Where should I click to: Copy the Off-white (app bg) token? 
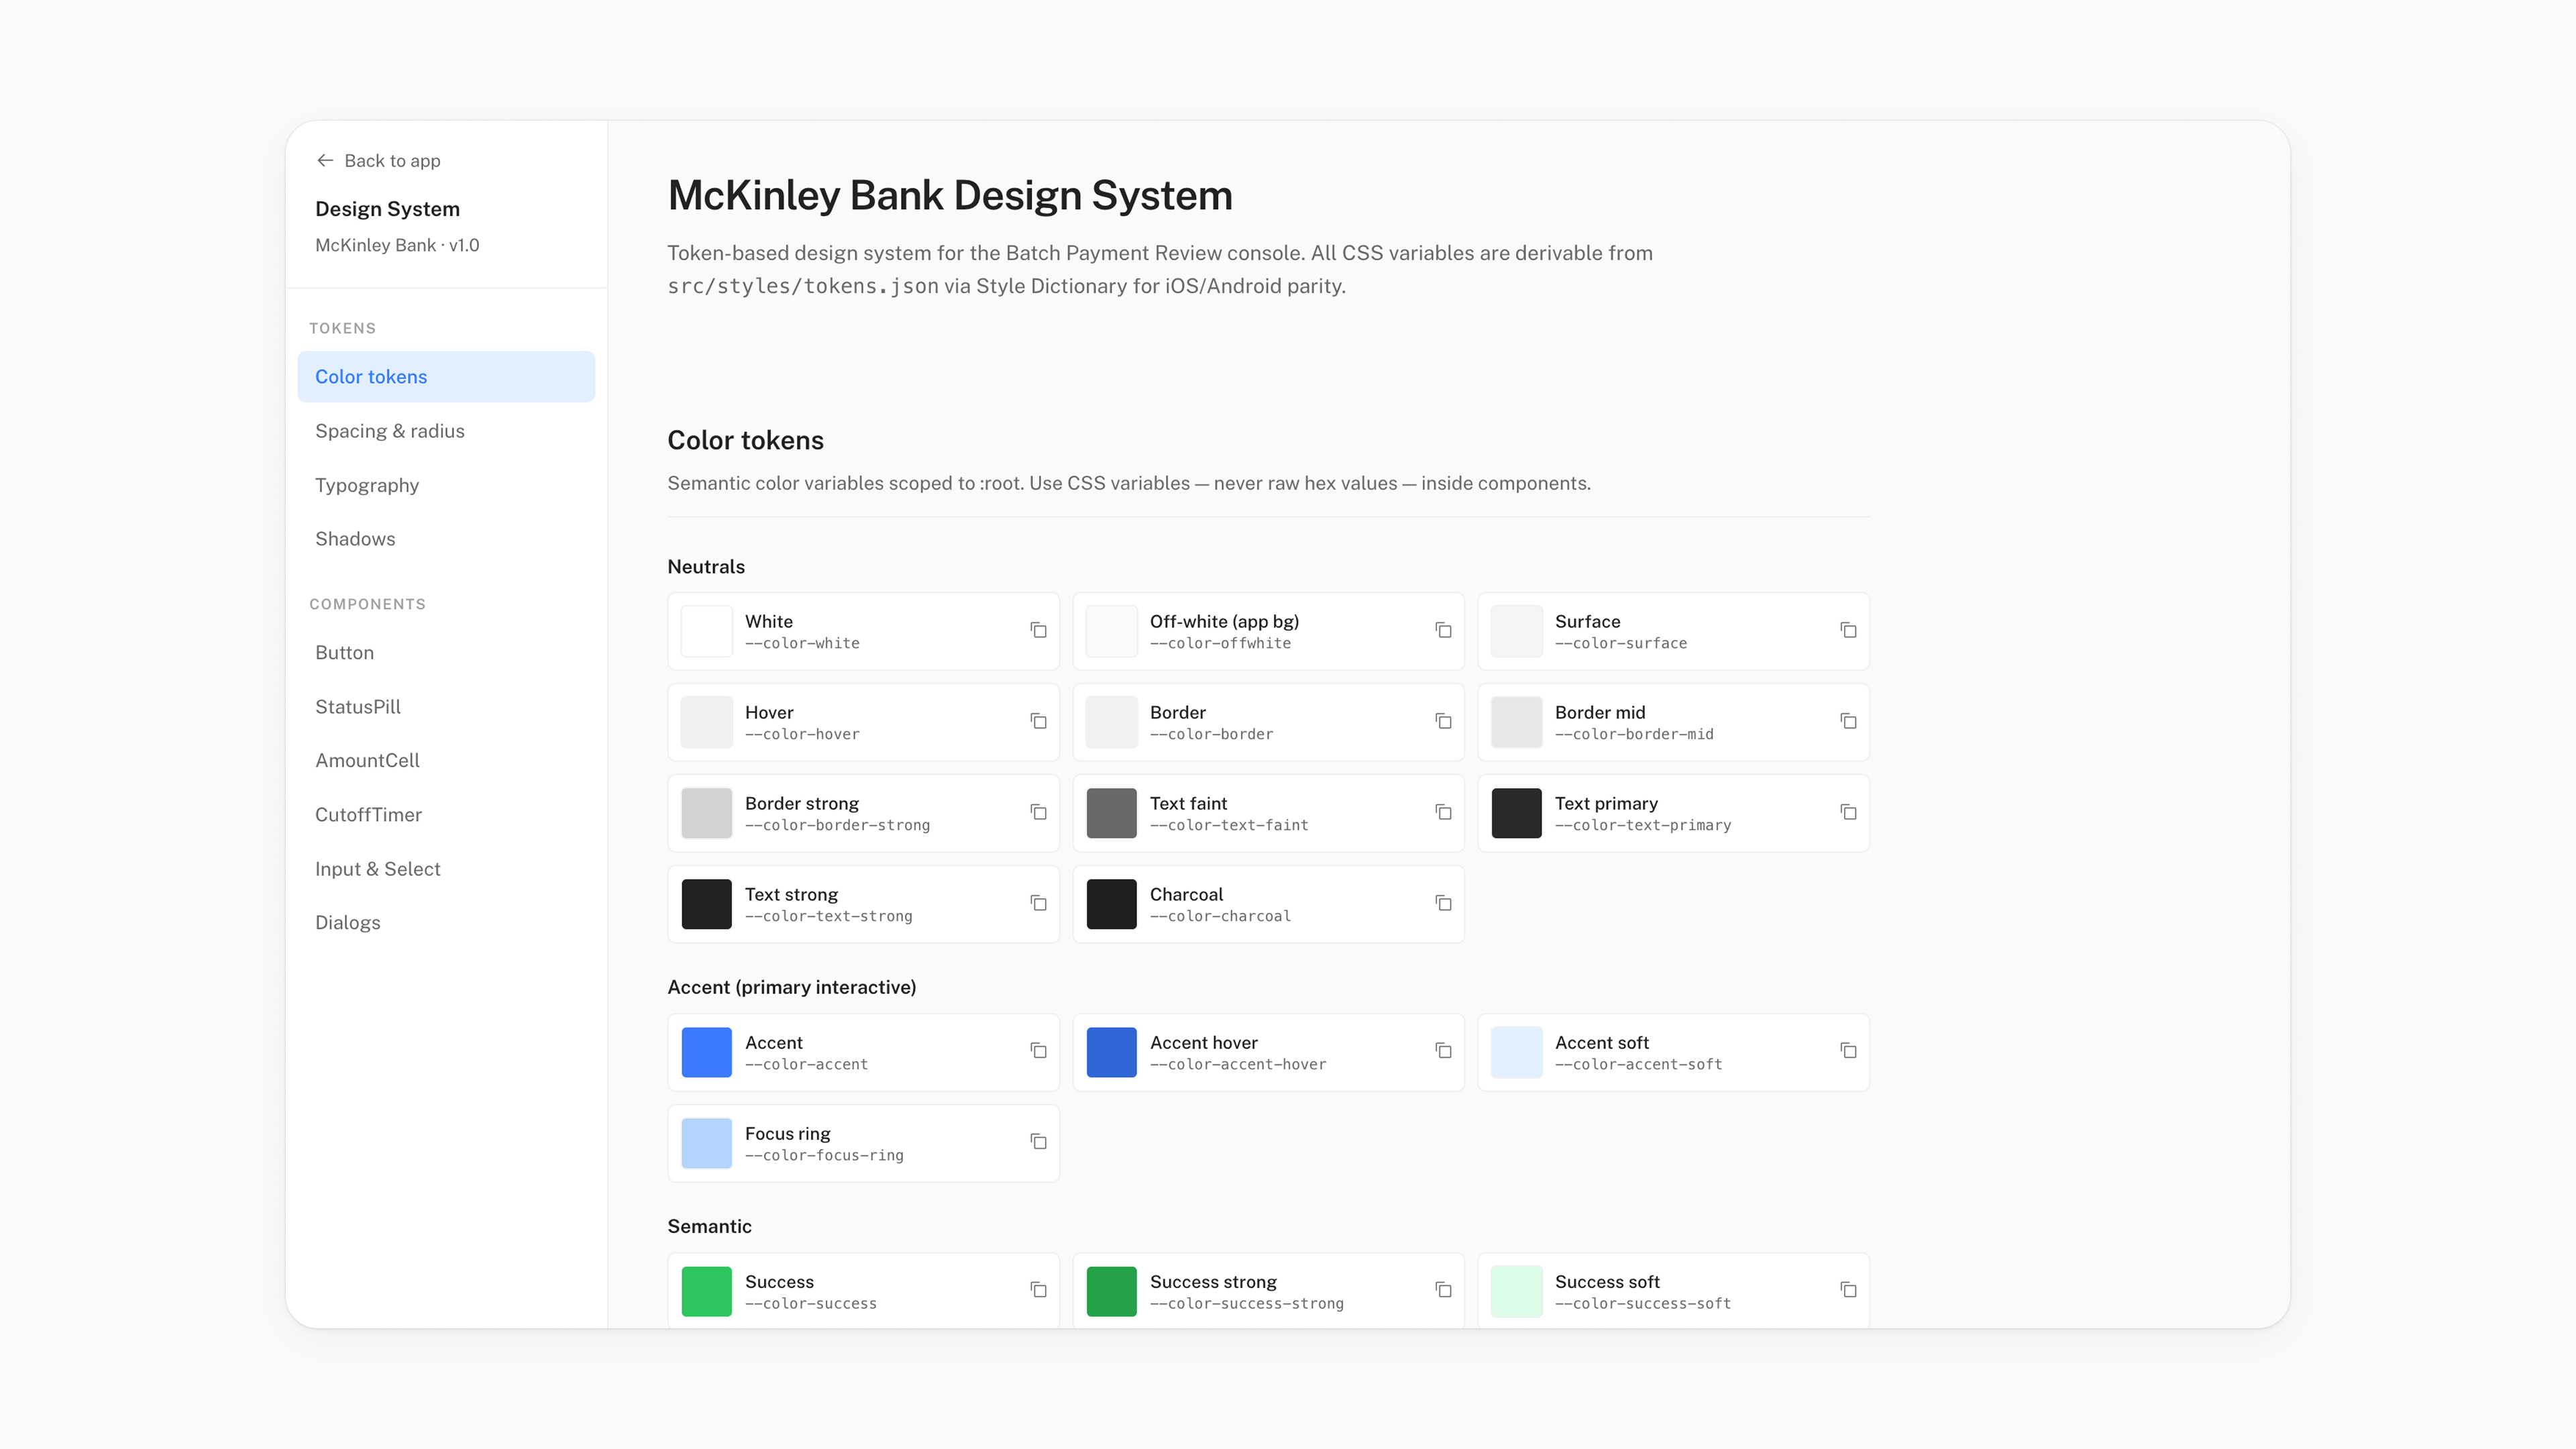[1443, 630]
